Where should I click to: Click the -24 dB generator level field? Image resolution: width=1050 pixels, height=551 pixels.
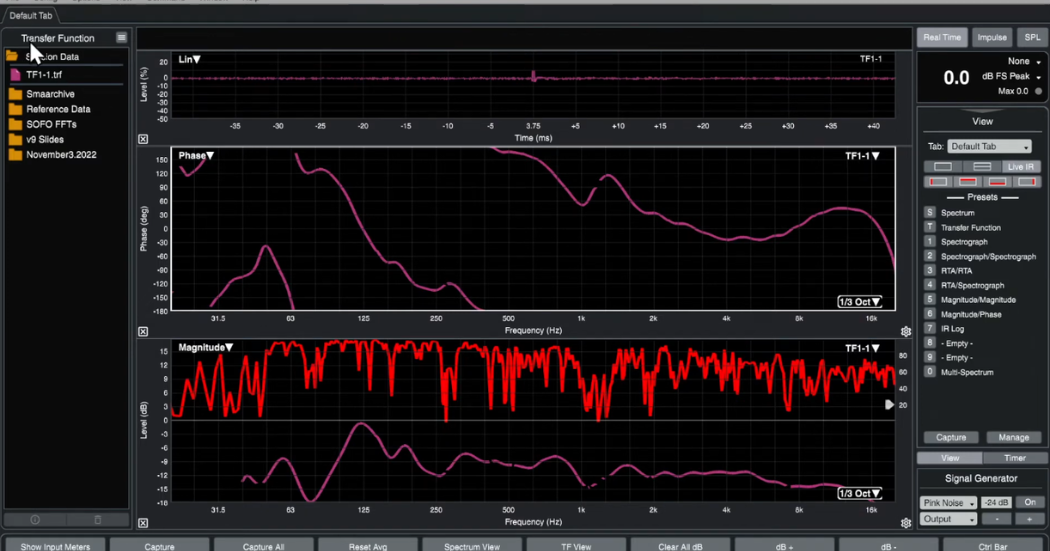click(x=996, y=503)
